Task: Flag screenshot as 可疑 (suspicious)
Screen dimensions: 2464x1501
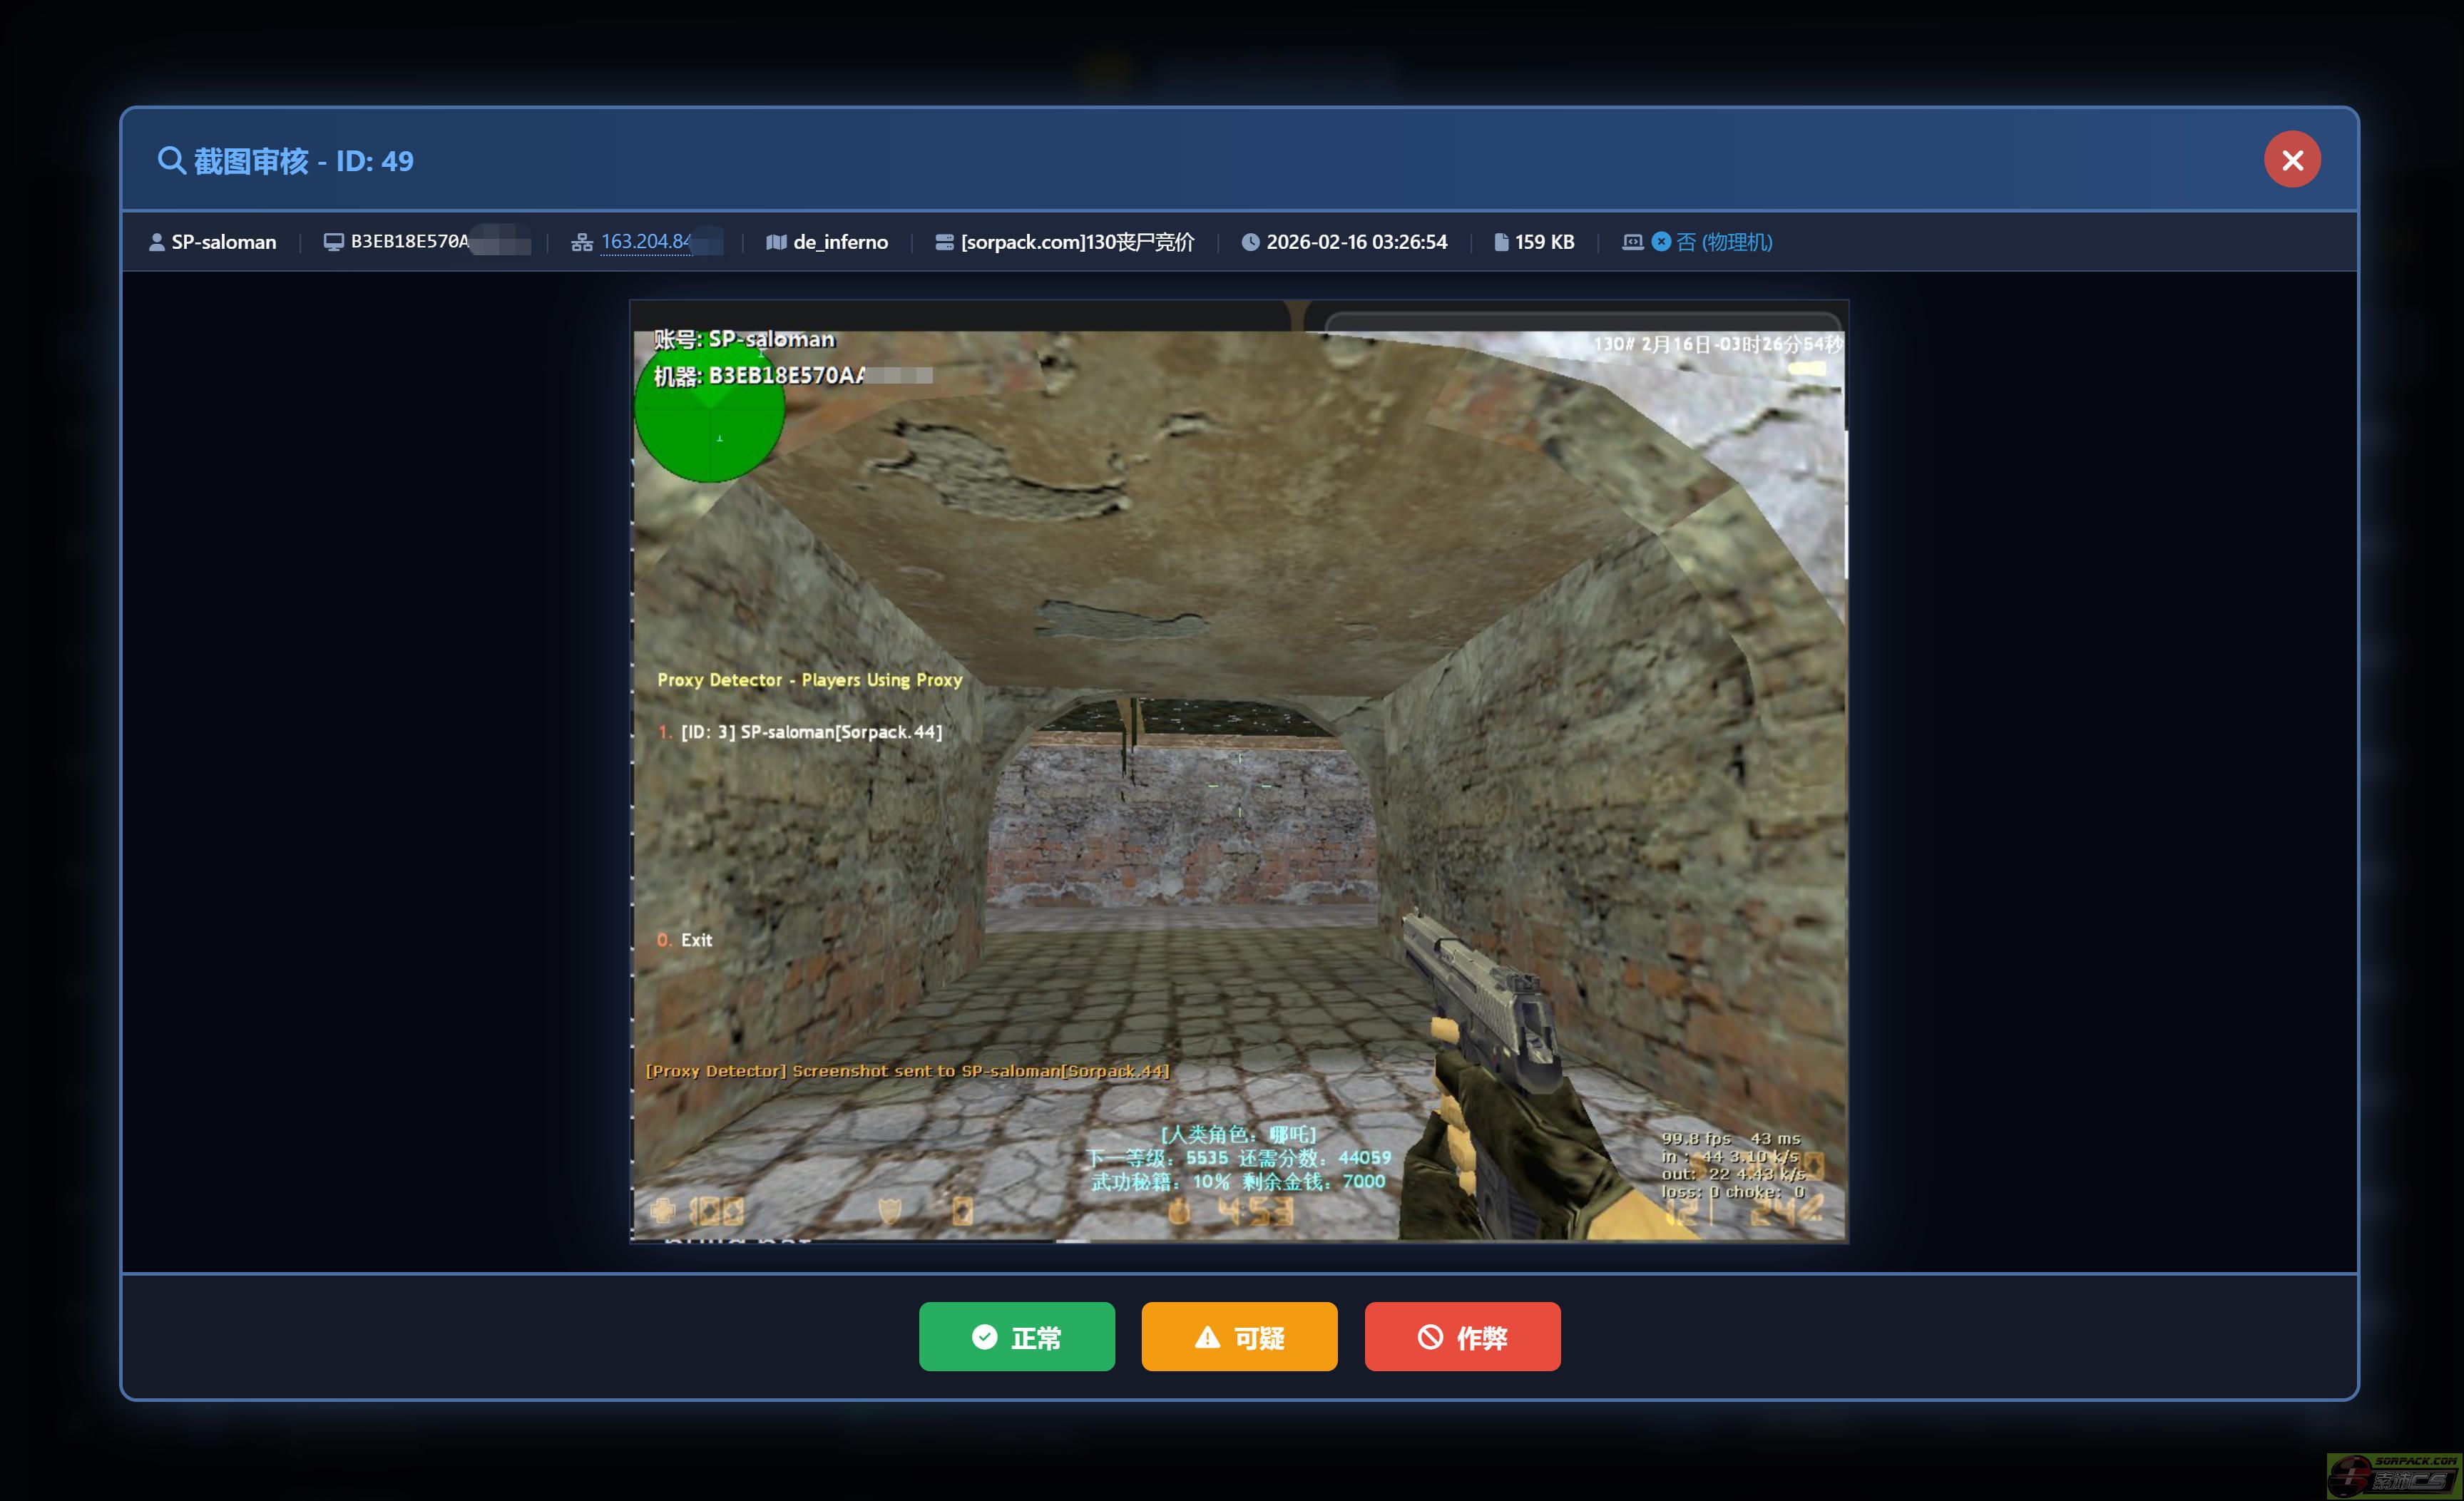Action: [x=1239, y=1336]
